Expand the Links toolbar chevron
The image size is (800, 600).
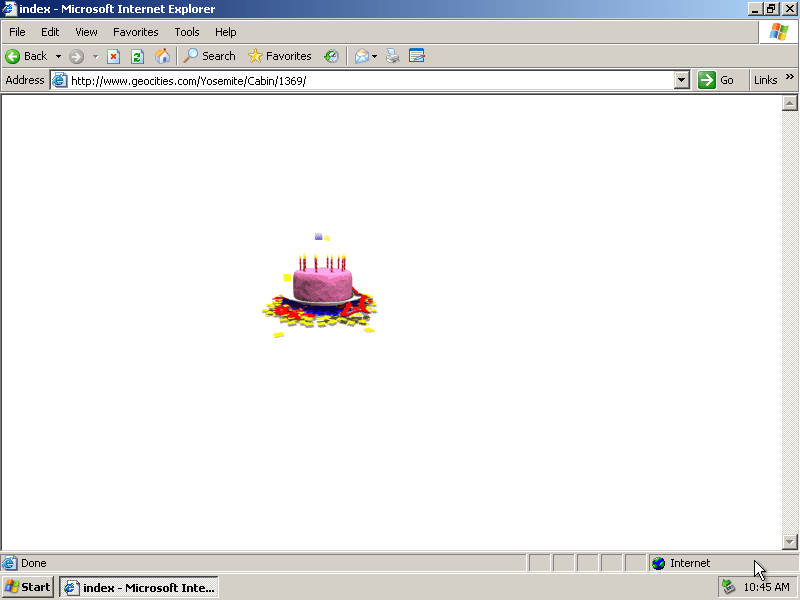point(790,78)
